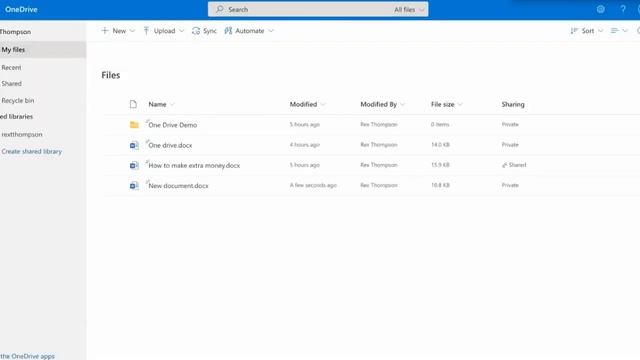Open Modified By column chevron menu
The image size is (640, 360).
[402, 104]
